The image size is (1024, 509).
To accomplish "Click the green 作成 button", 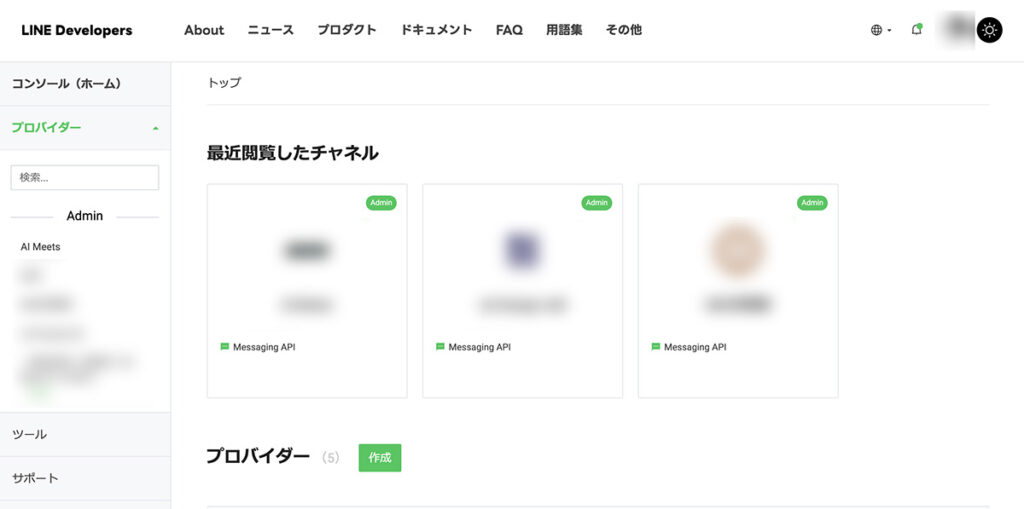I will pyautogui.click(x=379, y=457).
